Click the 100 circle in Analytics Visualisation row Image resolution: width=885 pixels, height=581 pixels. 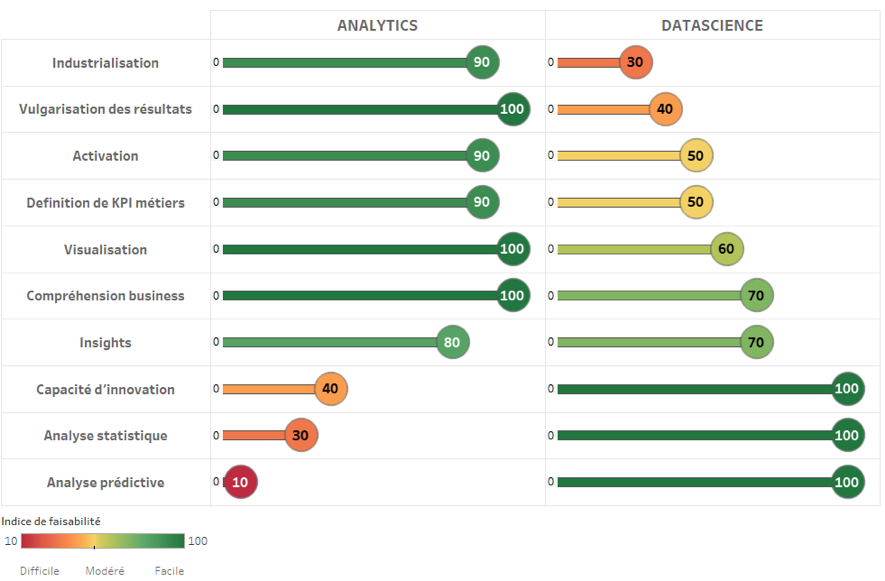coord(512,250)
